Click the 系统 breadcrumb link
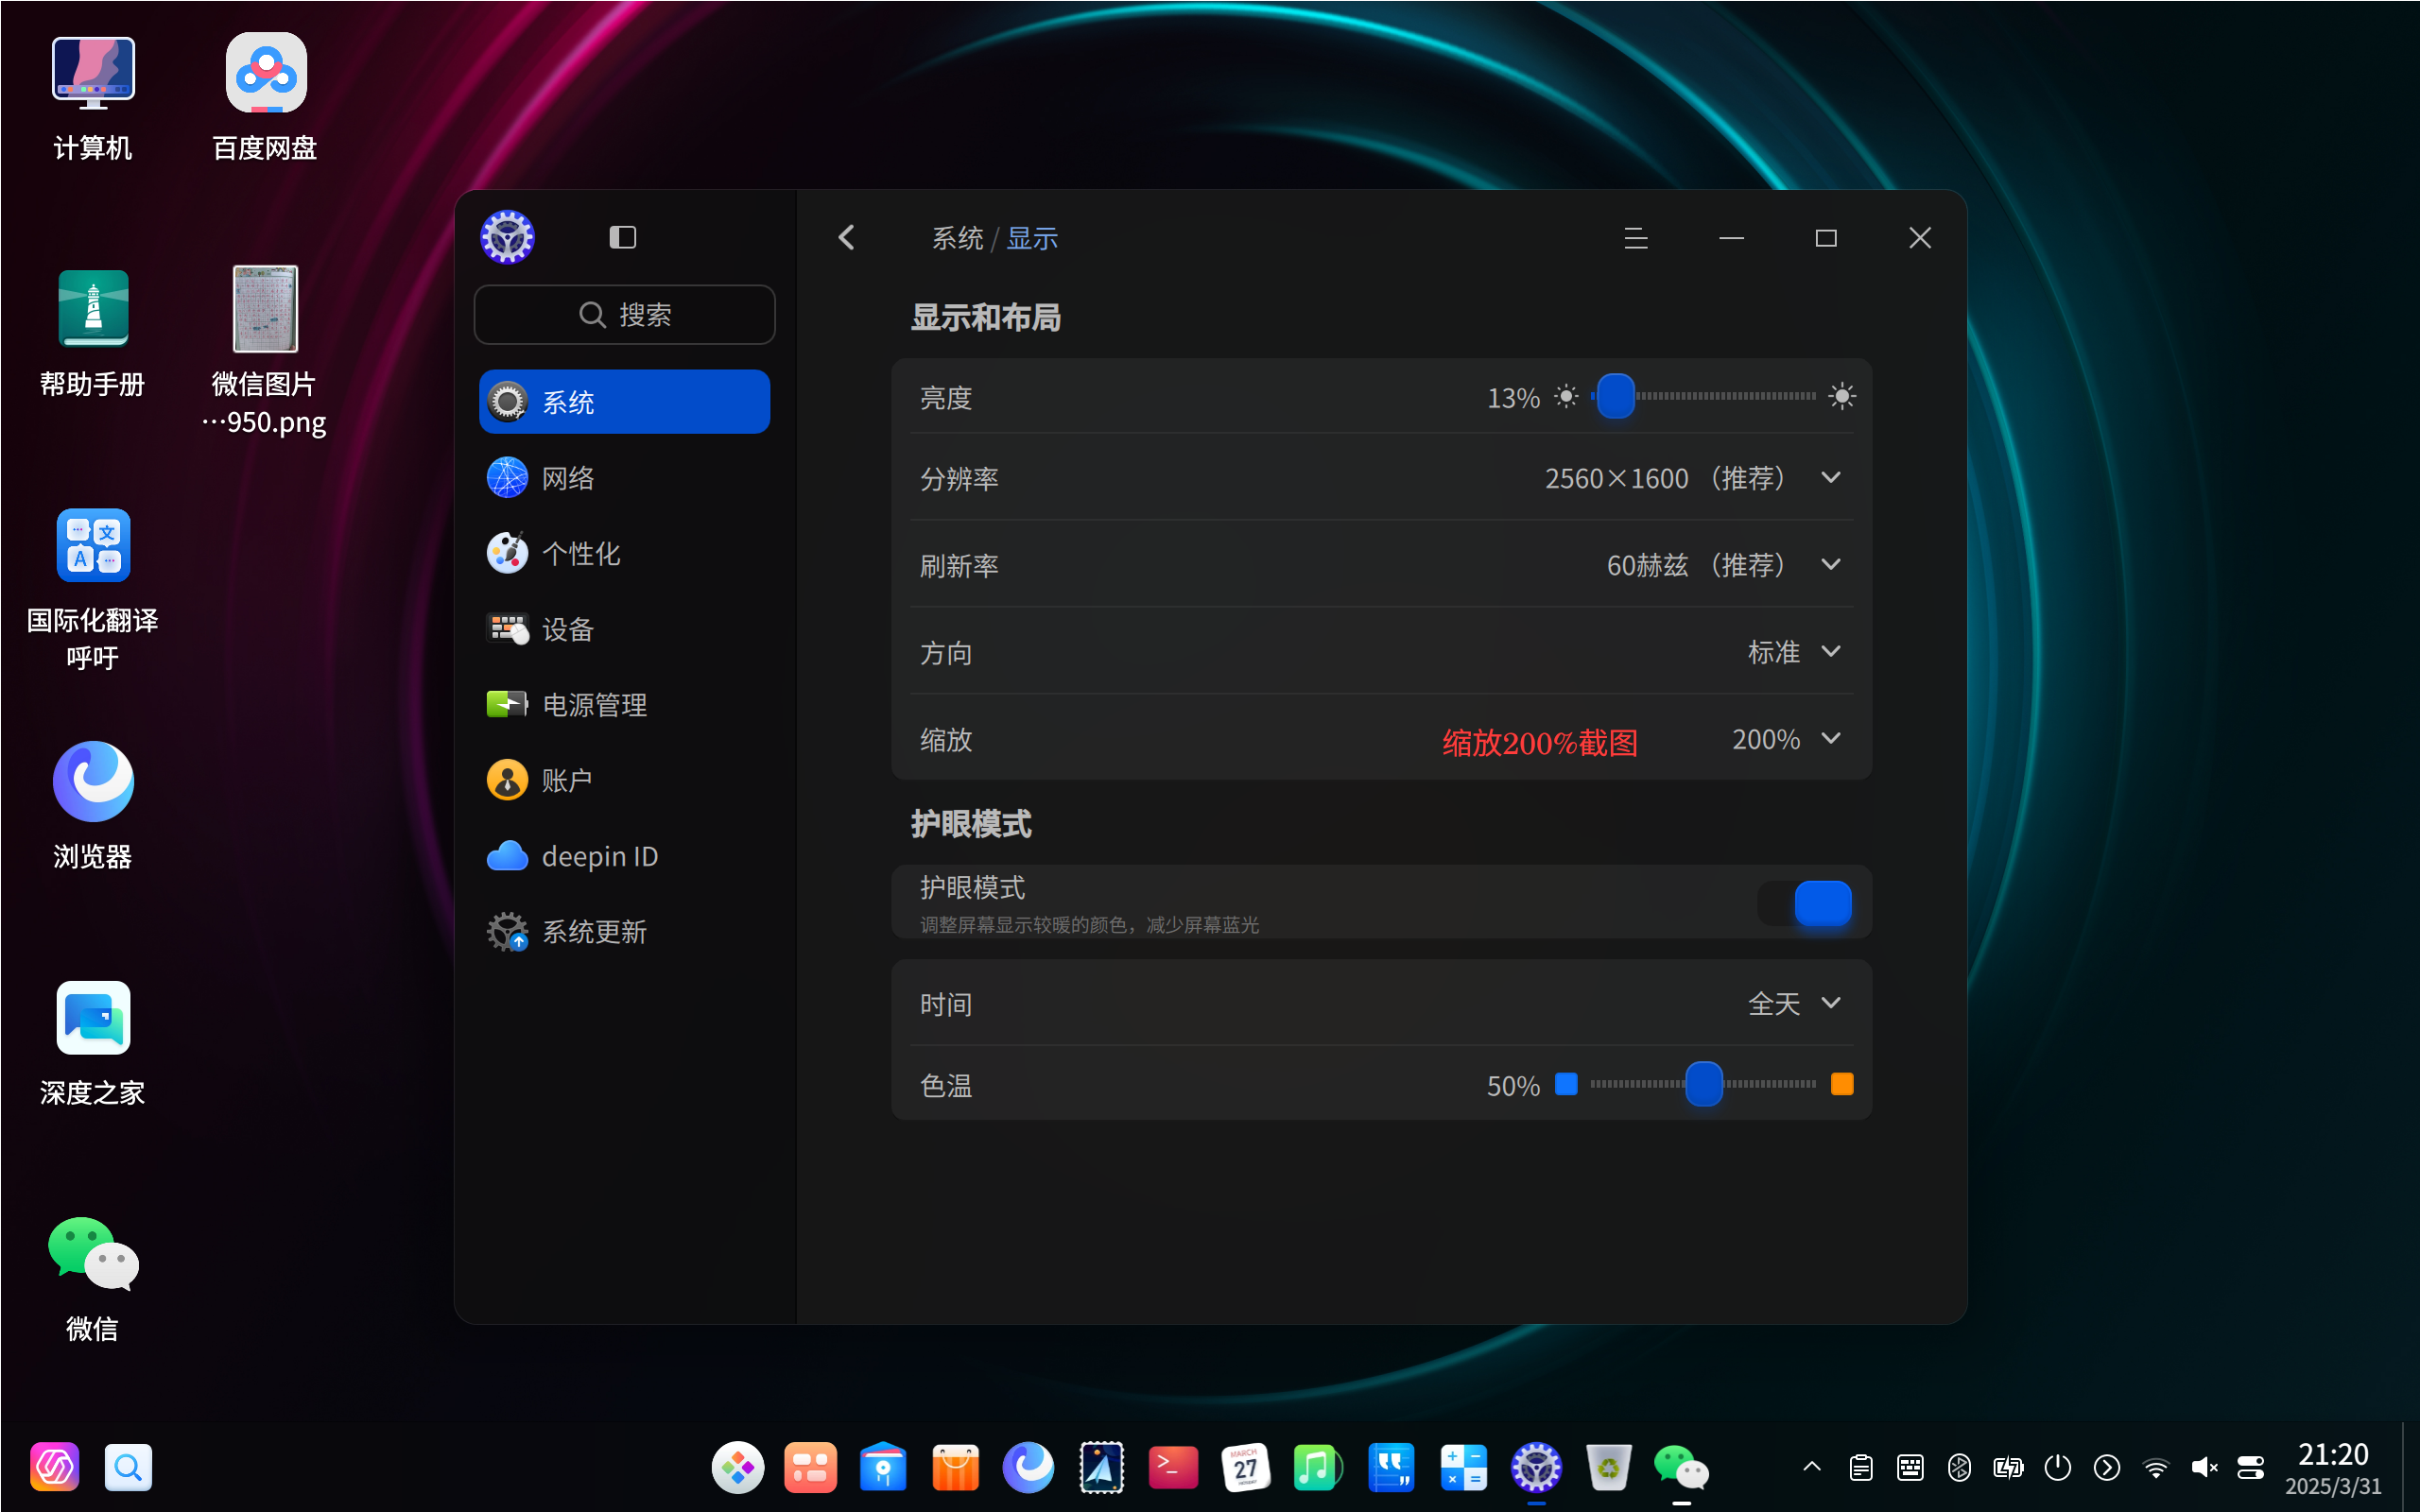This screenshot has height=1512, width=2420. click(957, 238)
